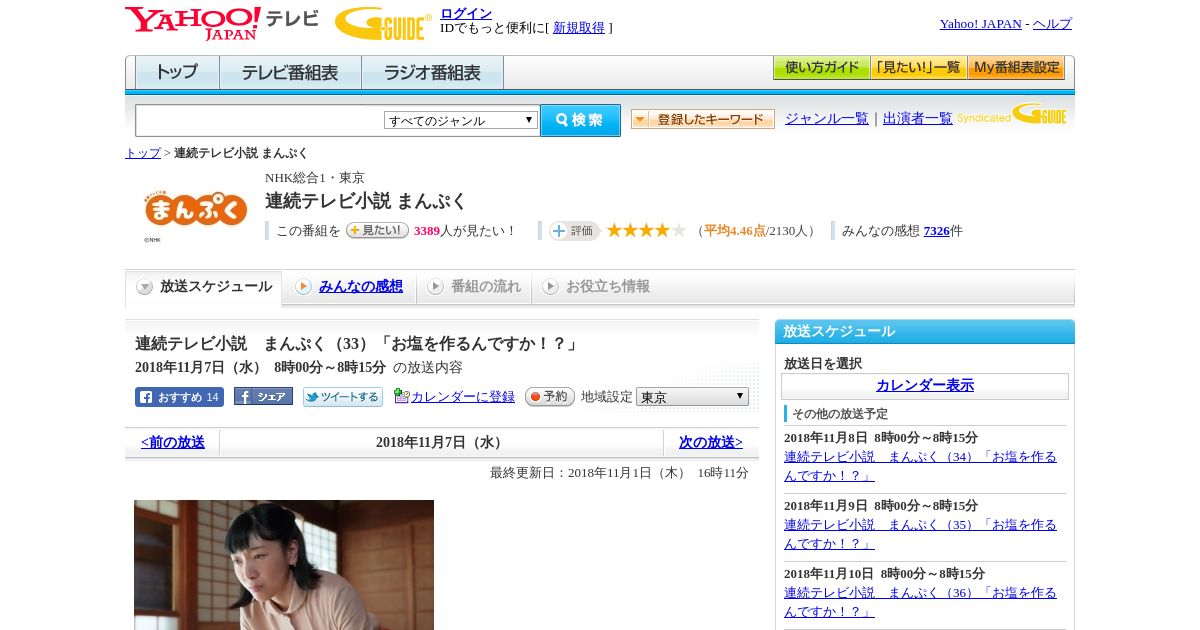Open the ヘルプ link
Viewport: 1200px width, 630px height.
(x=1052, y=24)
